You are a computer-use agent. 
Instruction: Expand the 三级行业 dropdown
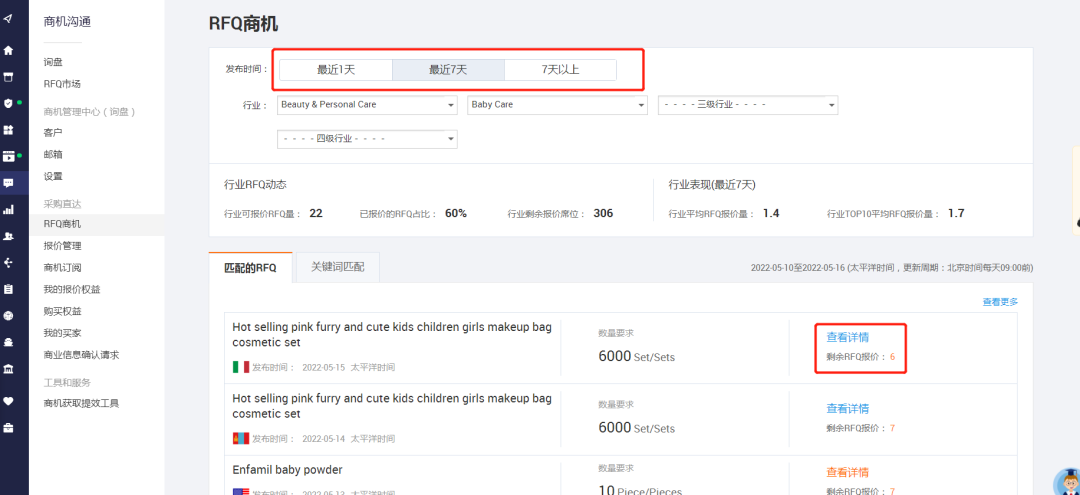coord(748,105)
